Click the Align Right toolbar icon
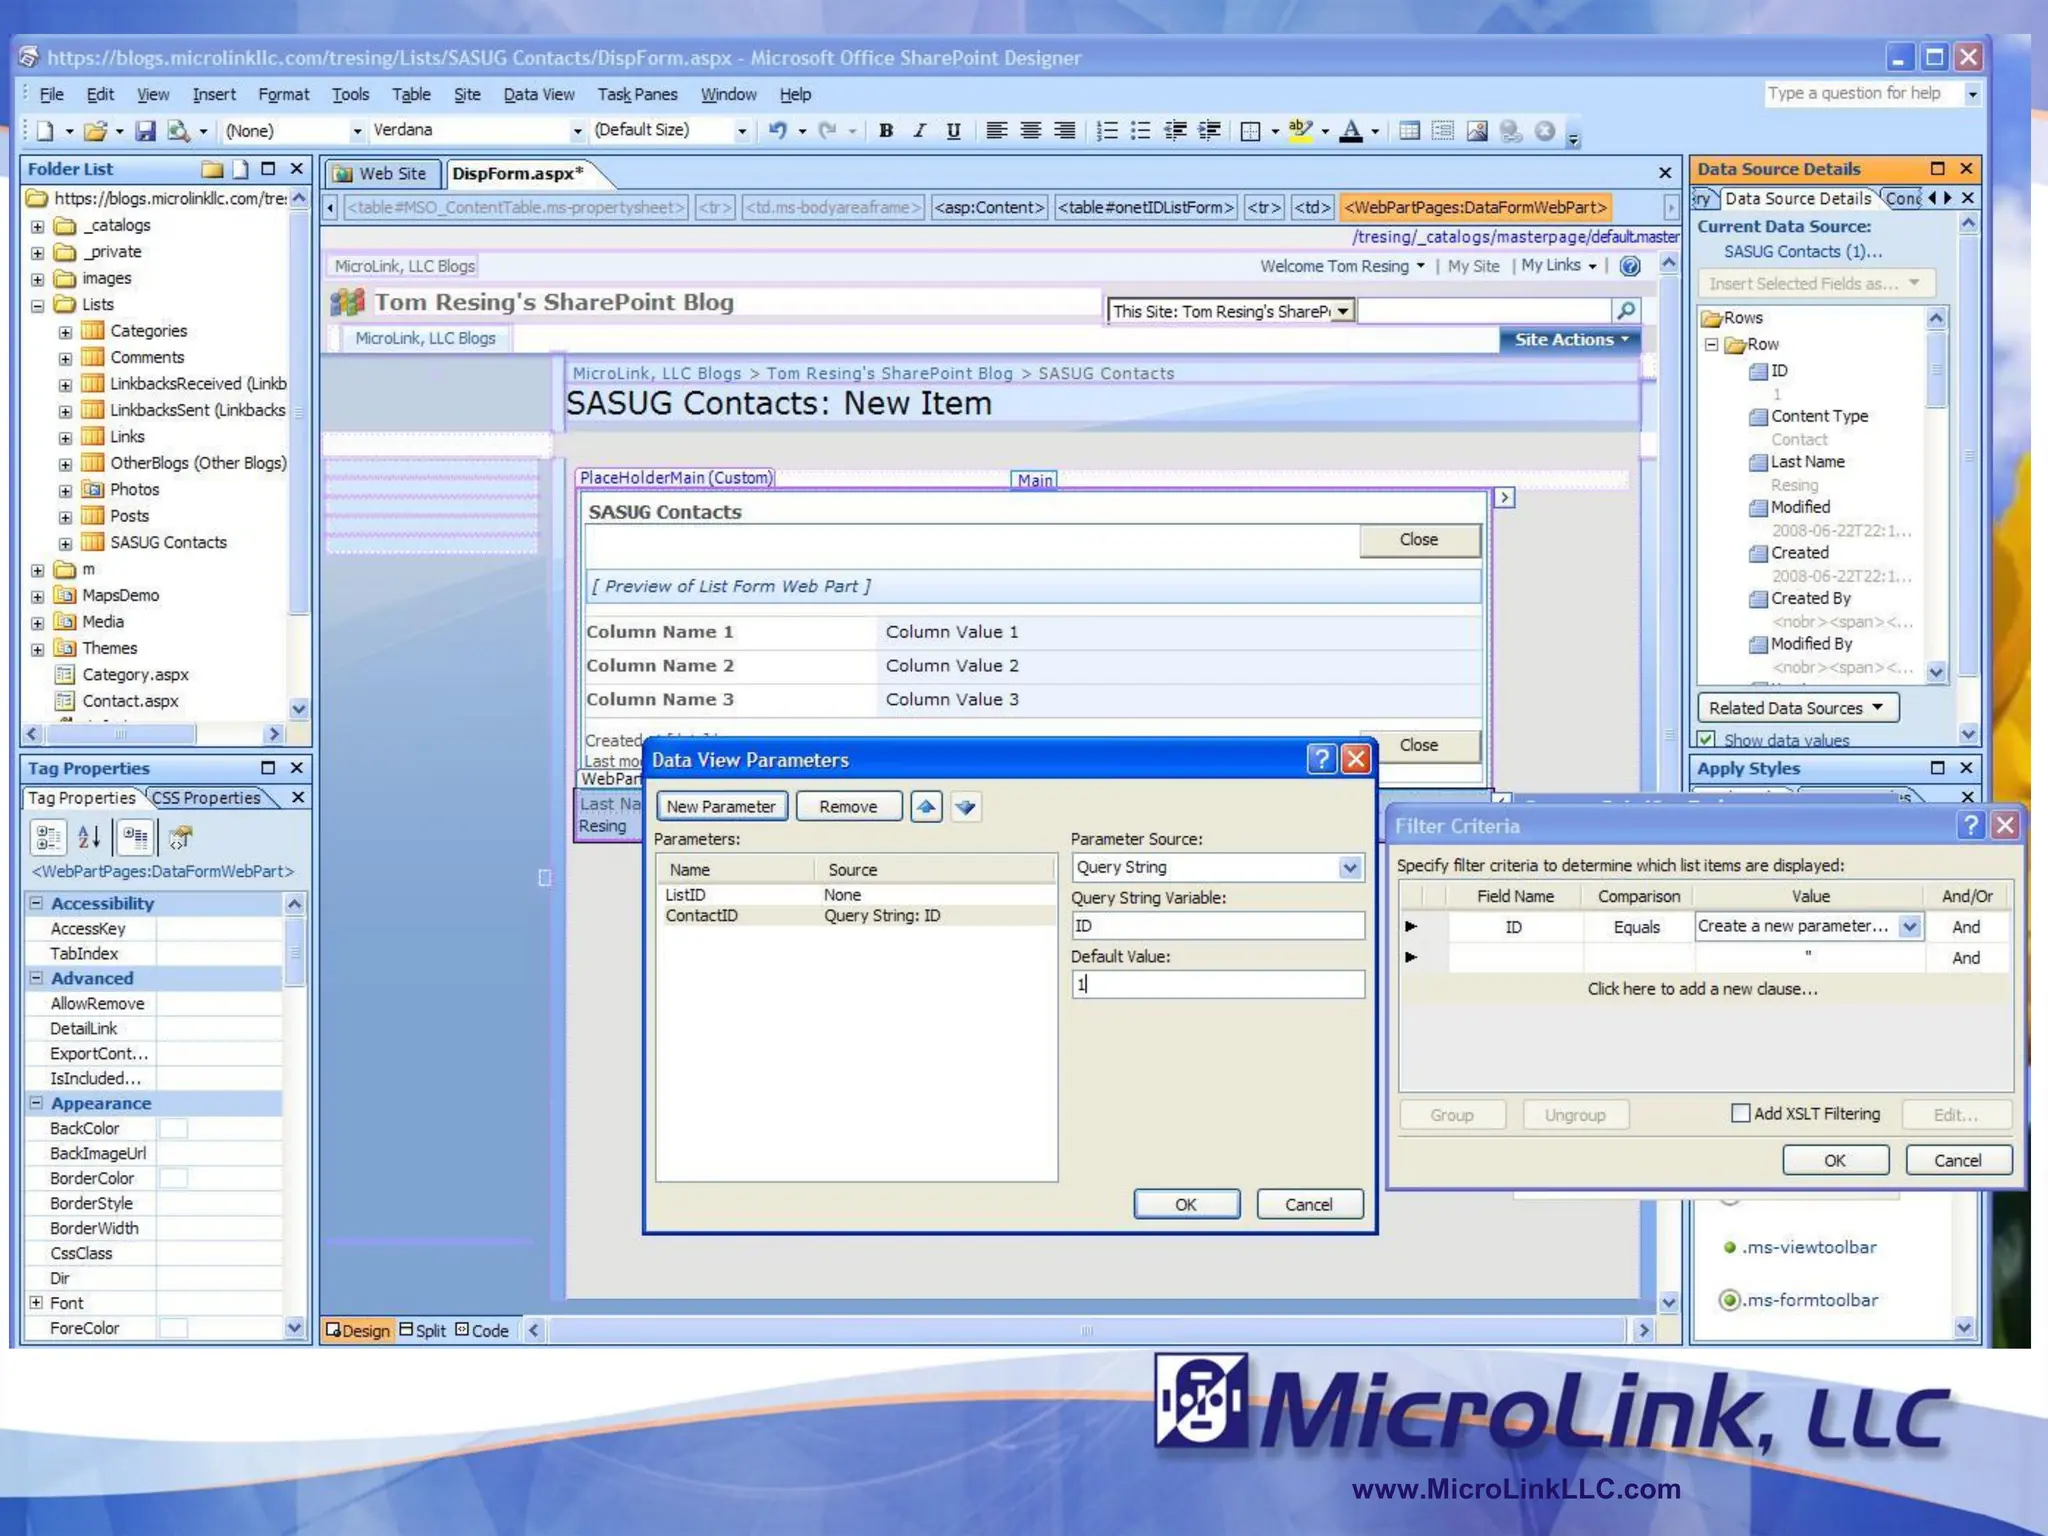Screen dimensions: 2048x1536 coord(1065,131)
